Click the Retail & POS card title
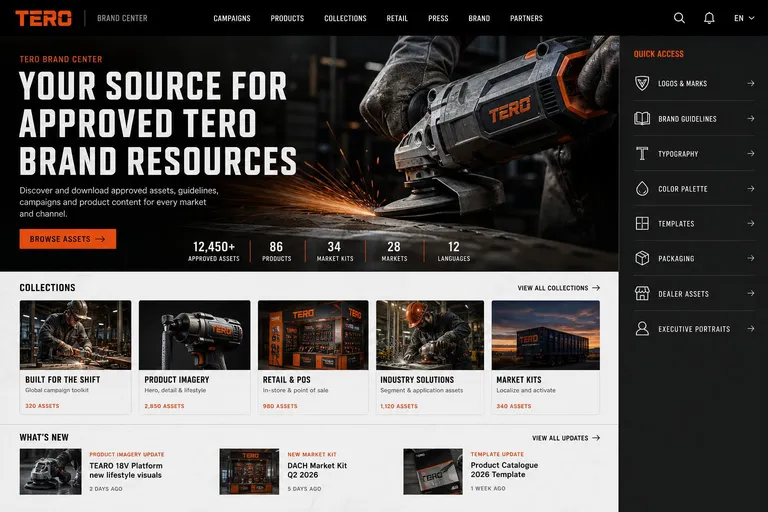This screenshot has width=768, height=512. pyautogui.click(x=287, y=380)
